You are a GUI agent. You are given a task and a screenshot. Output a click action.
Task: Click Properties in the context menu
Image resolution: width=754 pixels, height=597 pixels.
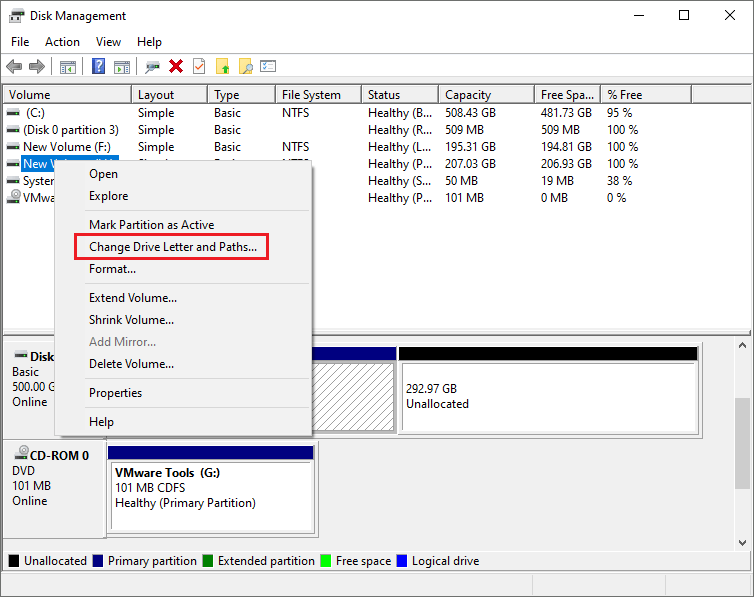115,393
